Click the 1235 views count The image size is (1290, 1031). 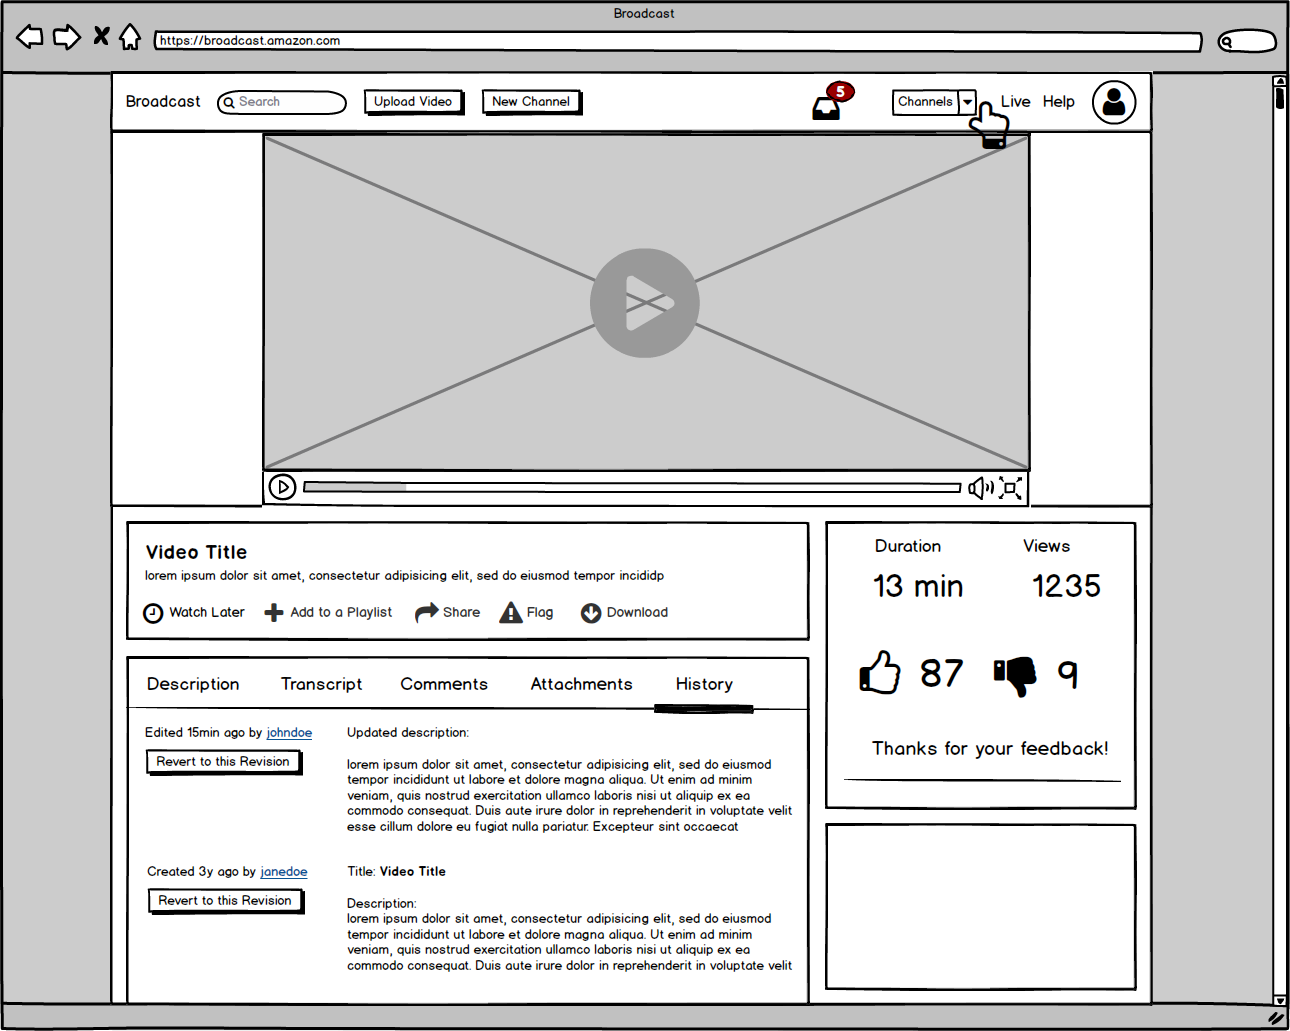[1066, 586]
